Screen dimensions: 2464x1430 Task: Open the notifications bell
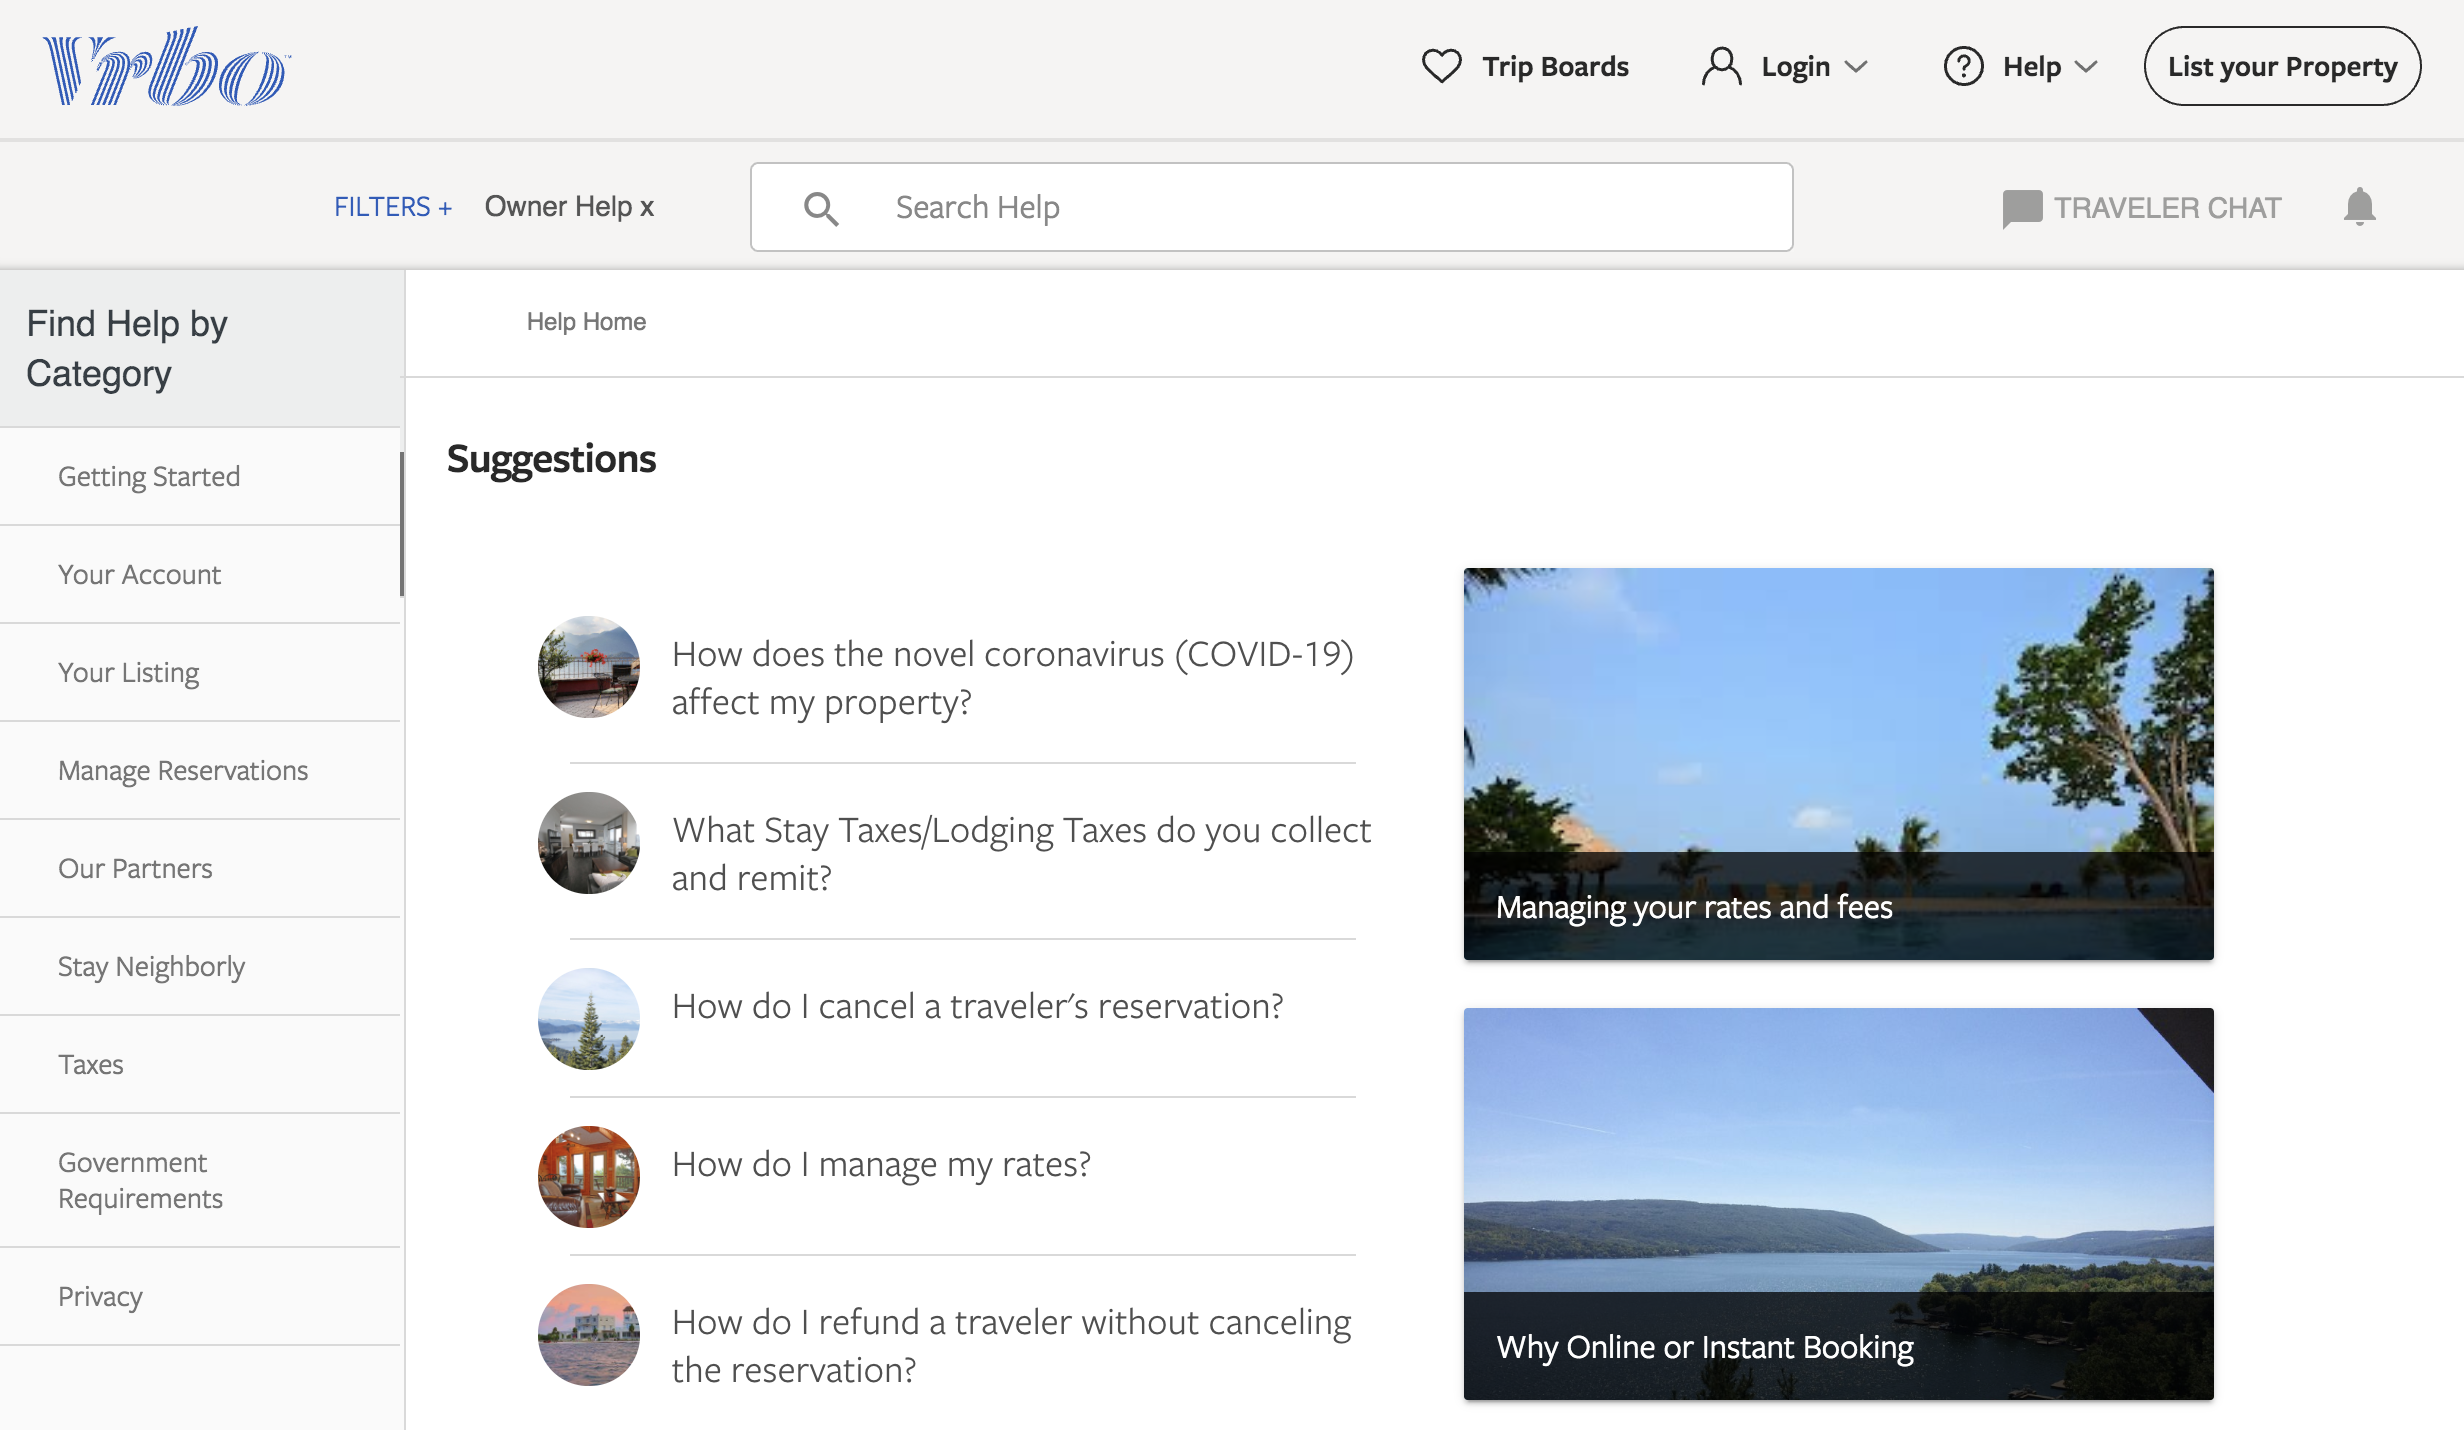point(2359,207)
